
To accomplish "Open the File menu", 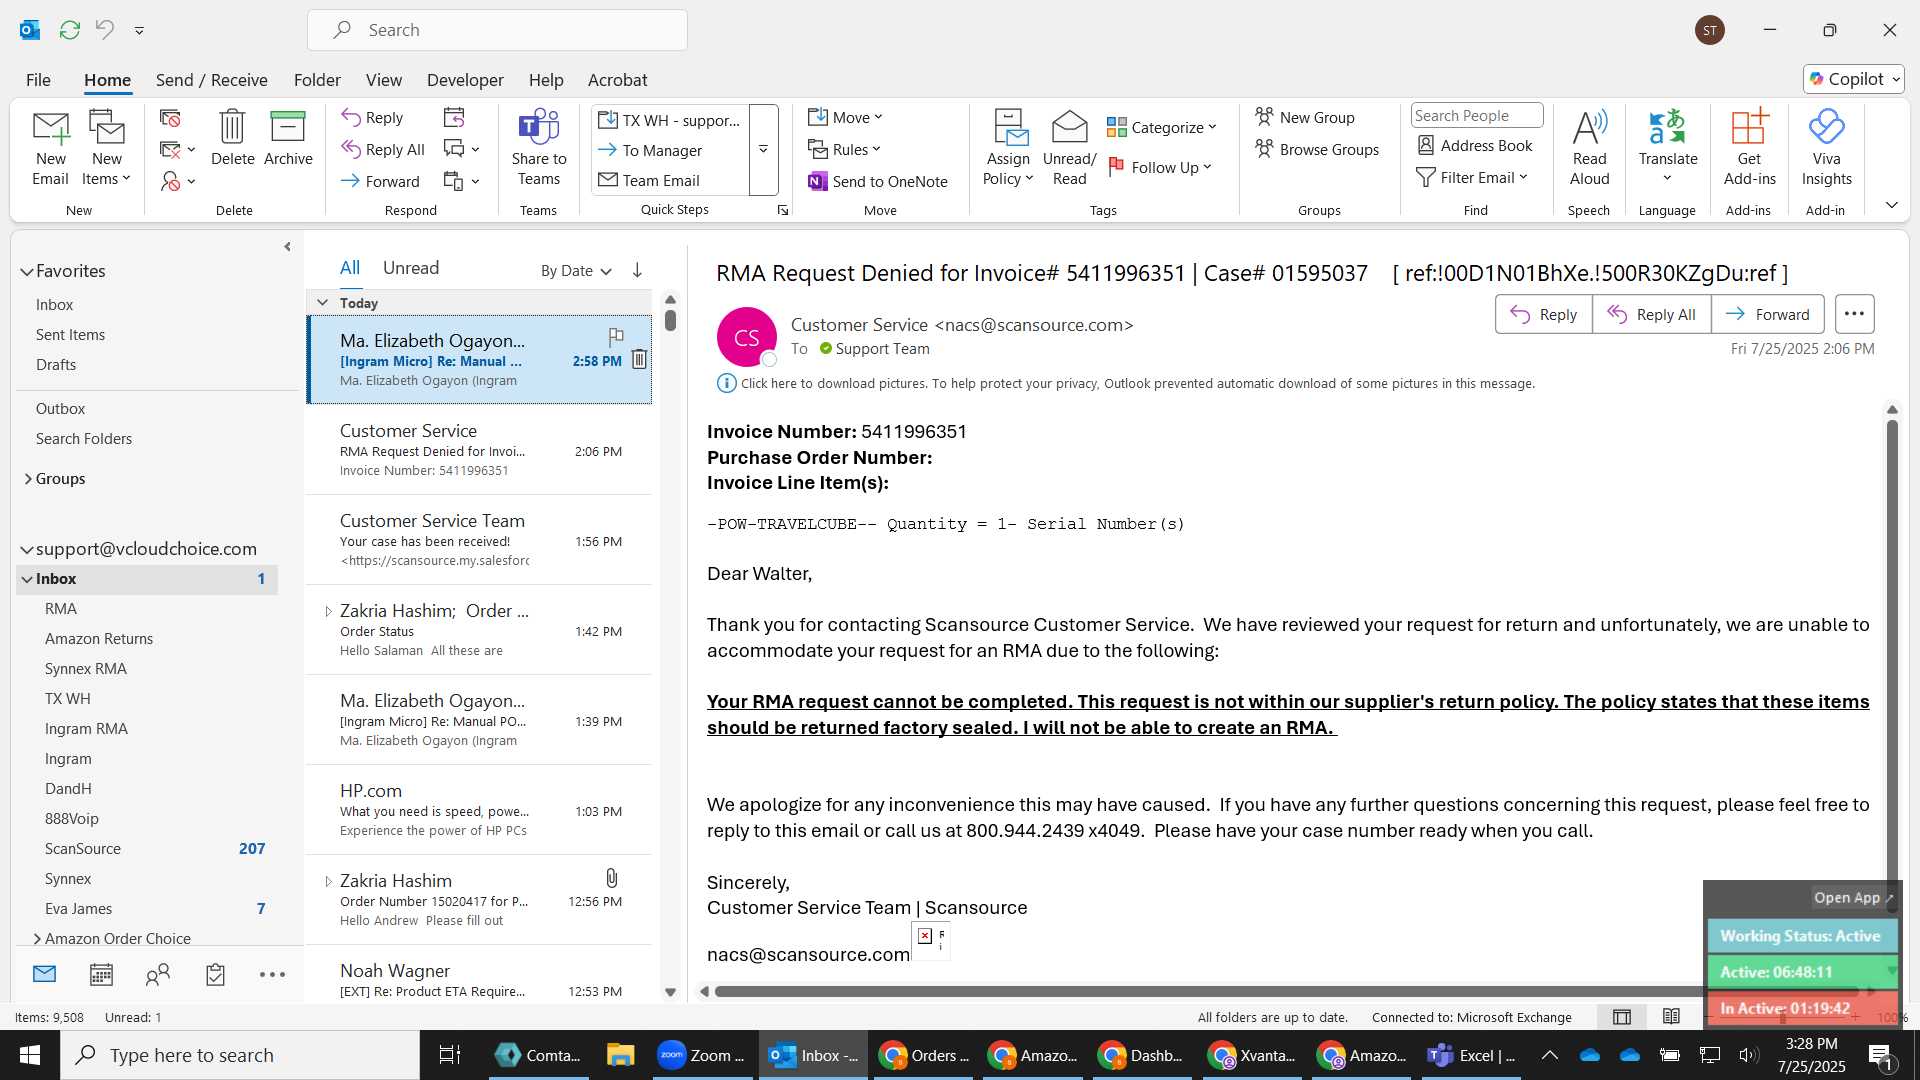I will tap(38, 80).
